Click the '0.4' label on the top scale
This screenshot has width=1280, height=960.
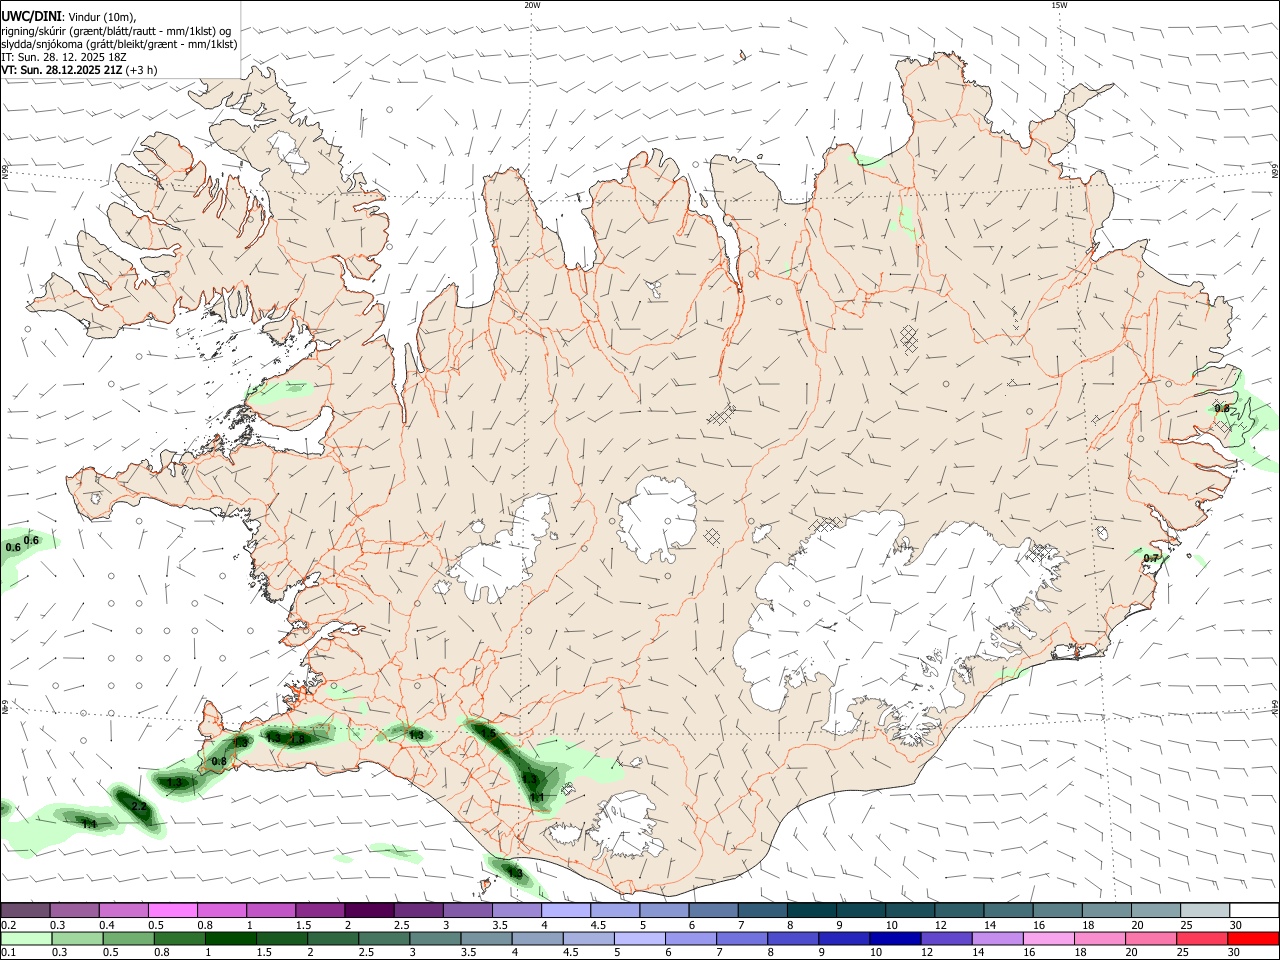106,925
